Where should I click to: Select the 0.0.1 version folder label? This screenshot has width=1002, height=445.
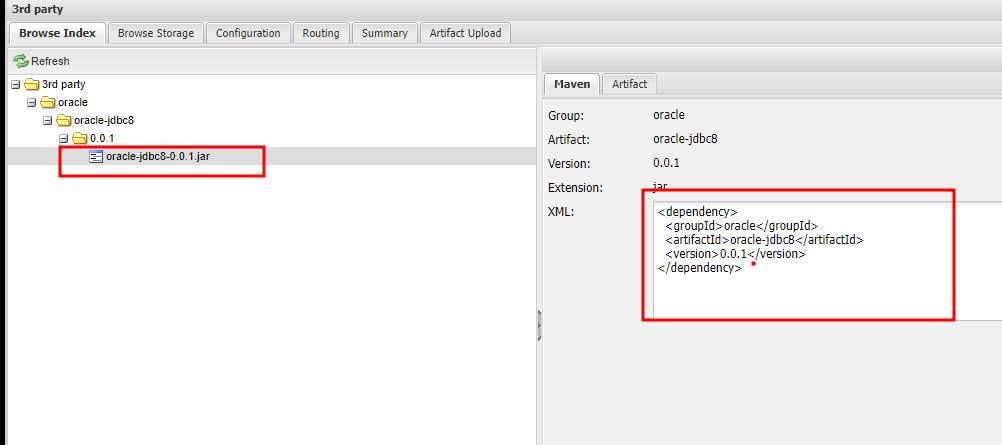click(102, 138)
